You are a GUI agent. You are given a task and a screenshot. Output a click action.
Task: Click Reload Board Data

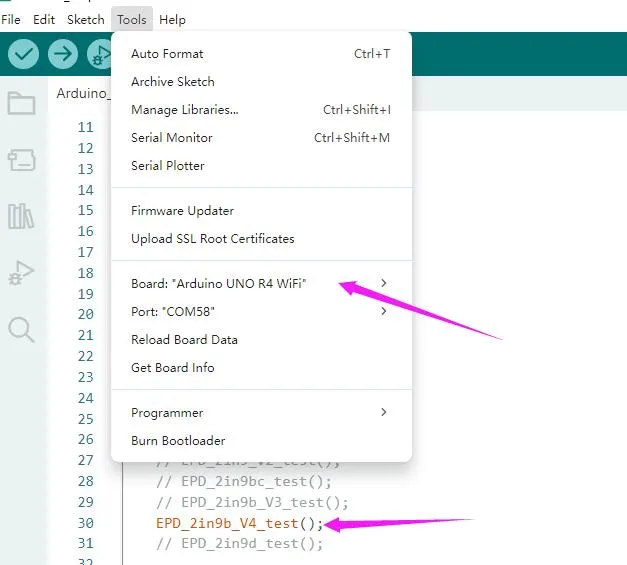pos(261,339)
